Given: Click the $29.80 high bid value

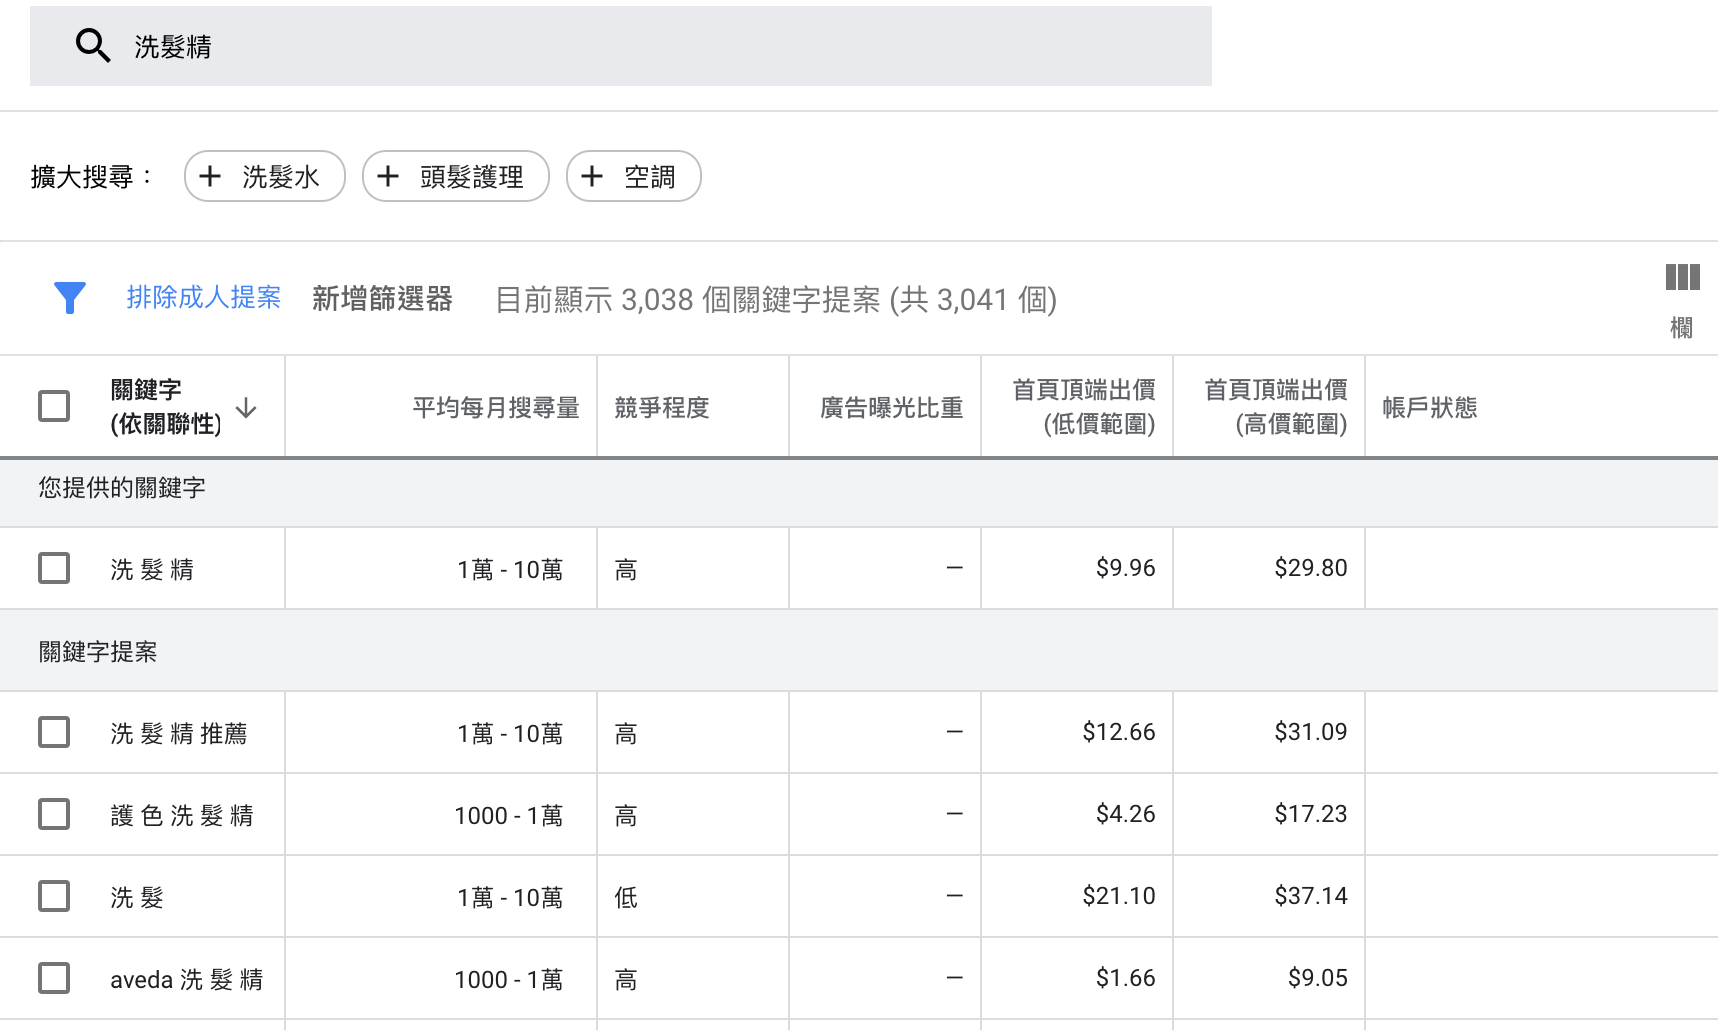Looking at the screenshot, I should [1311, 568].
